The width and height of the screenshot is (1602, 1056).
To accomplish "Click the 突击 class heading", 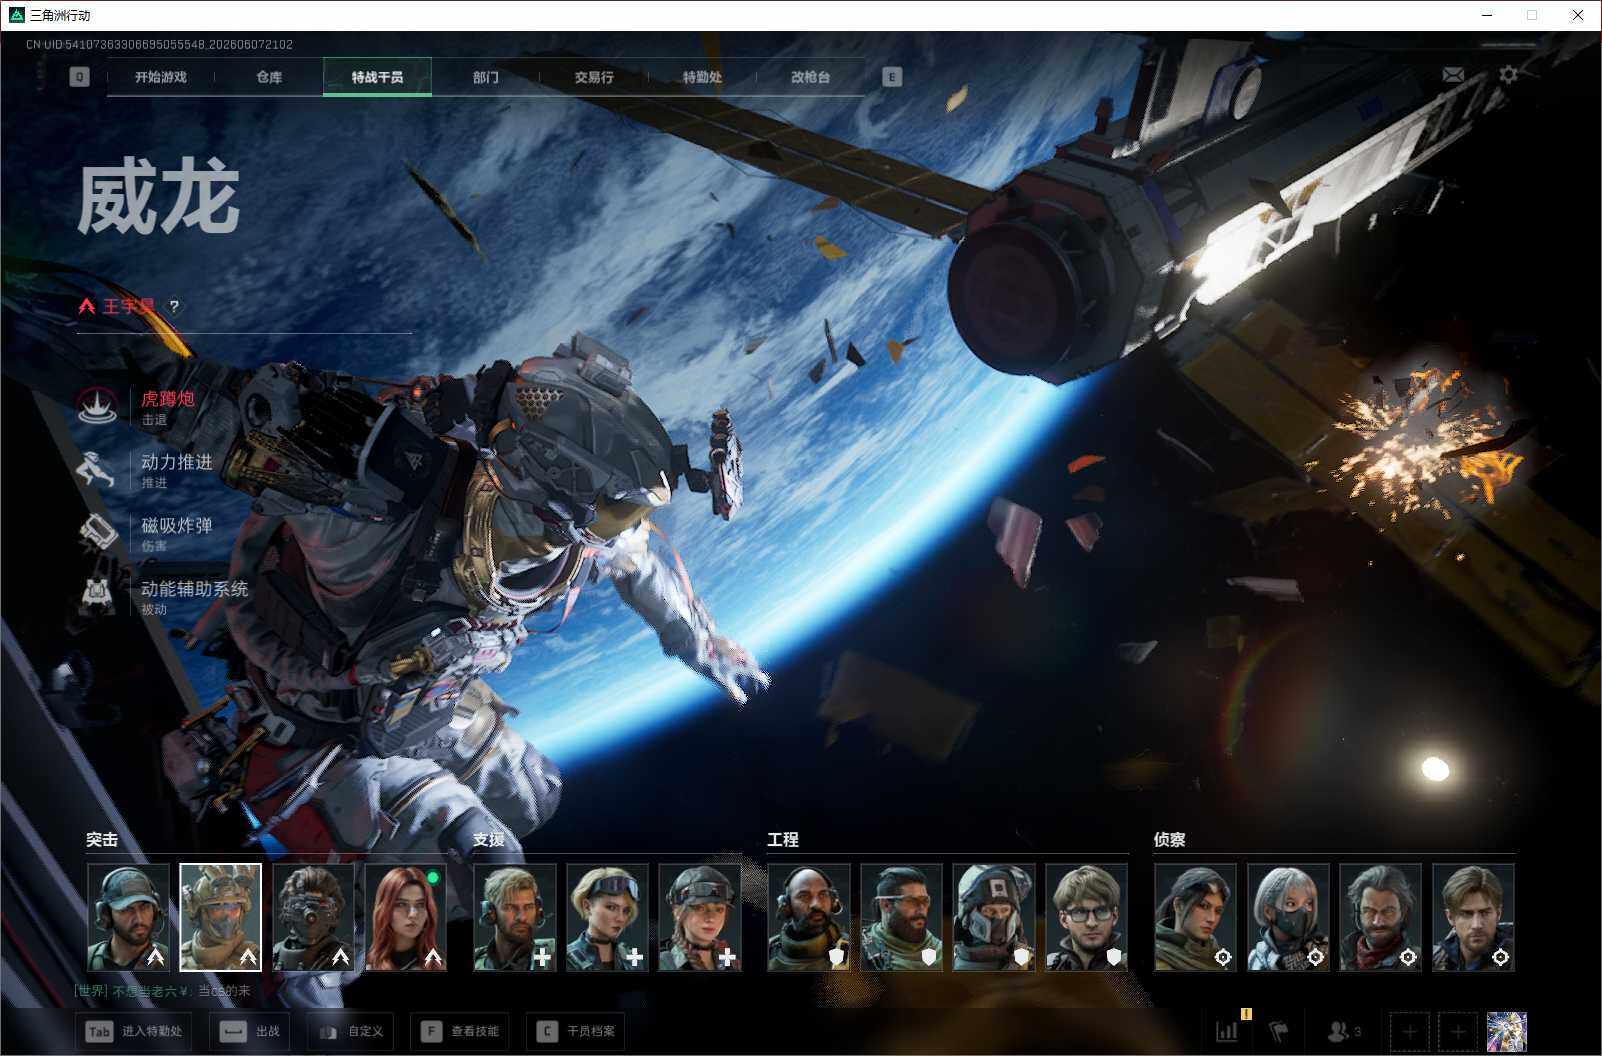I will pyautogui.click(x=102, y=840).
